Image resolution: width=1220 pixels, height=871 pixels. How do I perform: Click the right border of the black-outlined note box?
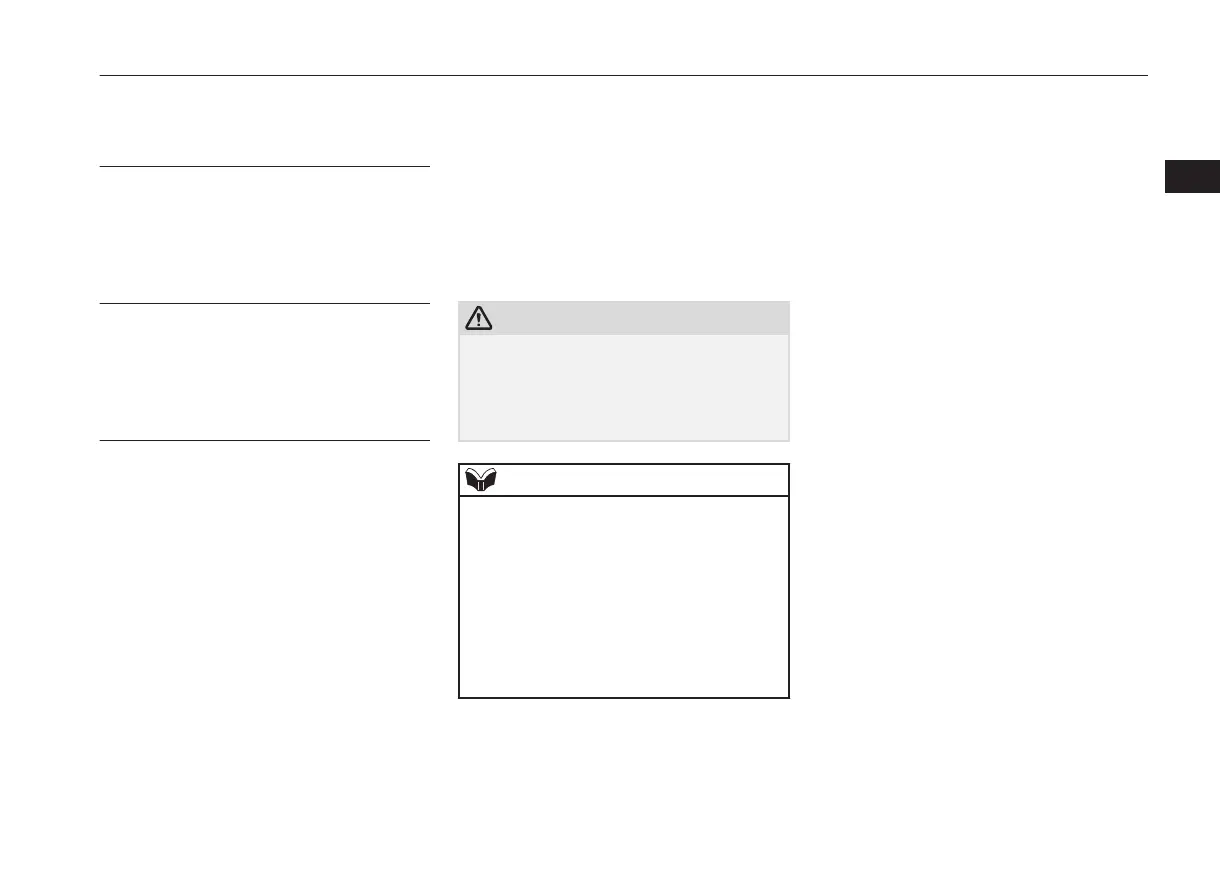point(789,595)
